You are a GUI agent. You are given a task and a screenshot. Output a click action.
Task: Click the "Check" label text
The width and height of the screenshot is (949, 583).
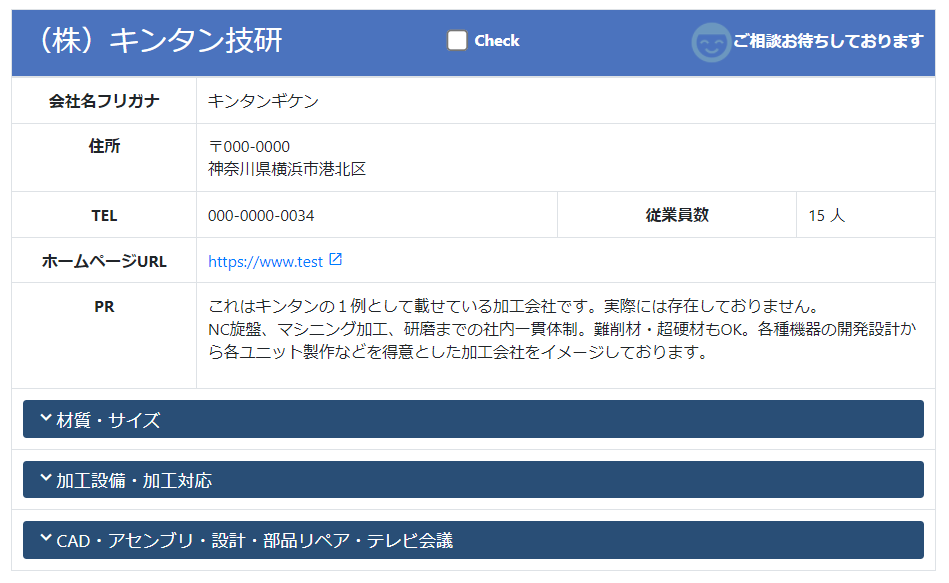pos(496,41)
